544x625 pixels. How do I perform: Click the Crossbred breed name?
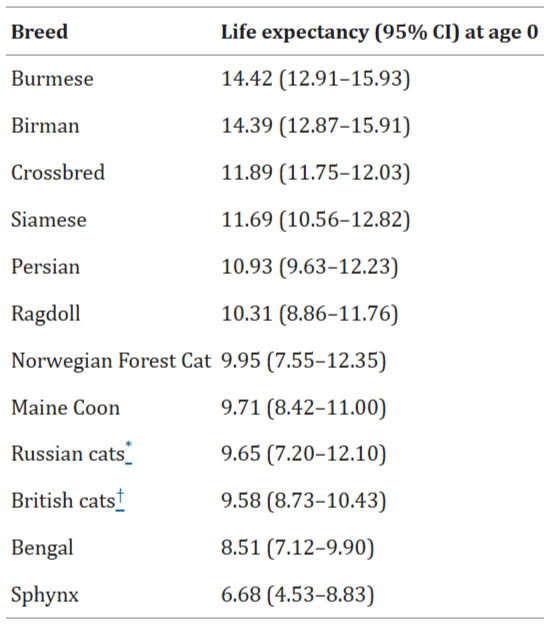click(x=58, y=173)
